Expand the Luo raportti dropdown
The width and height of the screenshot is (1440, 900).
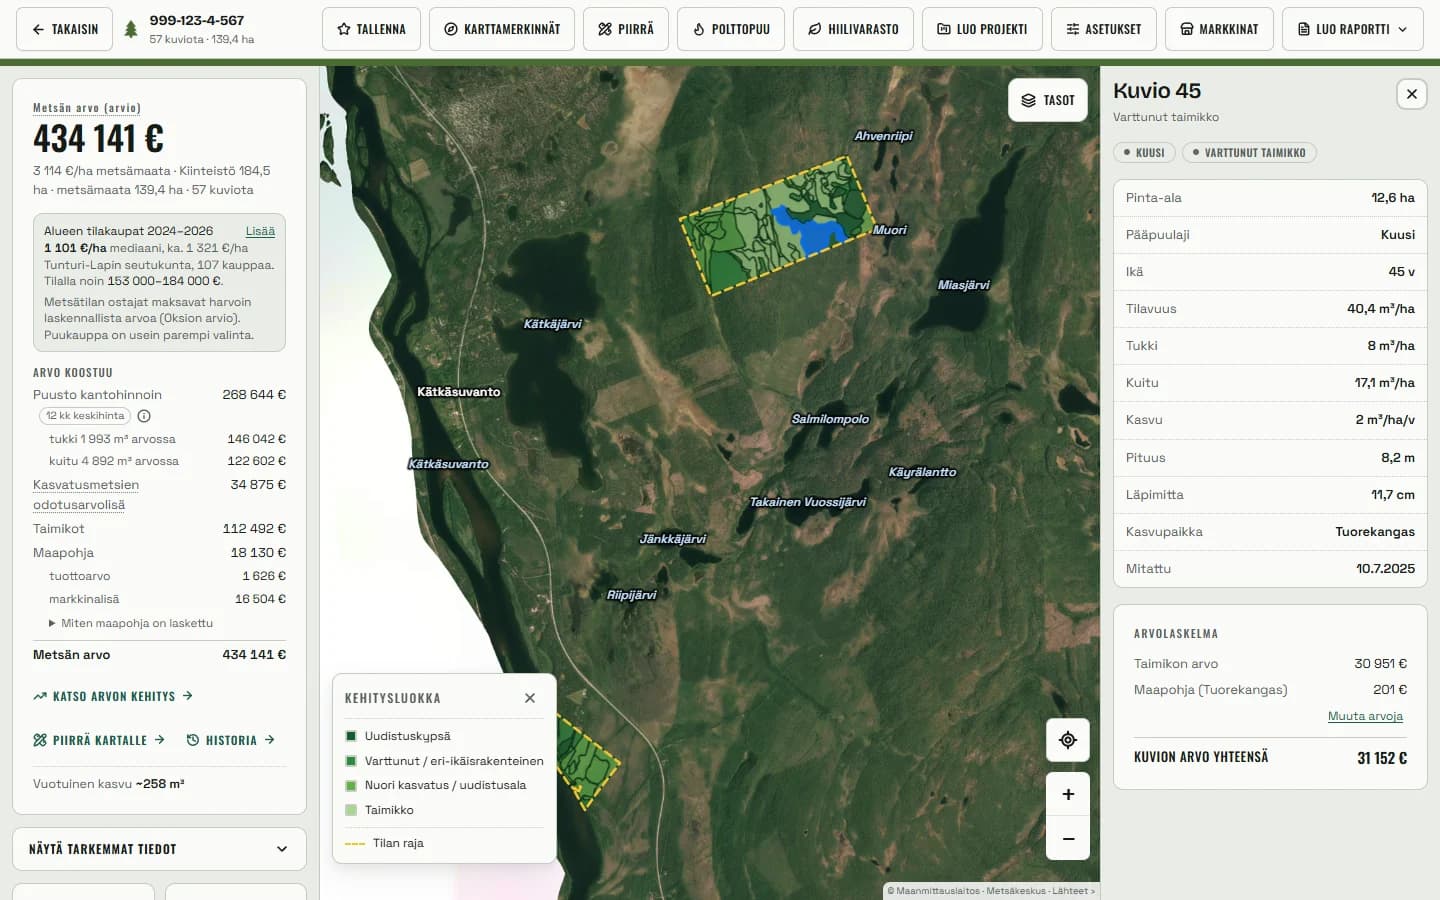(1353, 29)
